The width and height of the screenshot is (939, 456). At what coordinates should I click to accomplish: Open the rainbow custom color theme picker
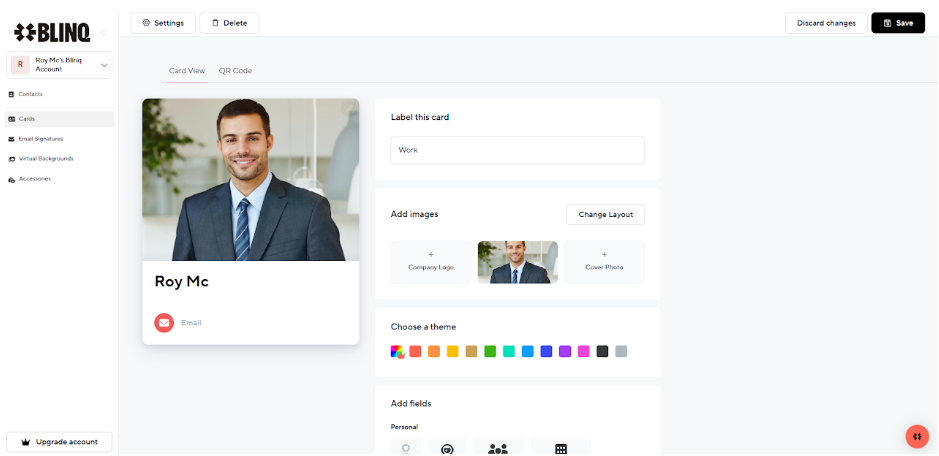click(x=397, y=351)
